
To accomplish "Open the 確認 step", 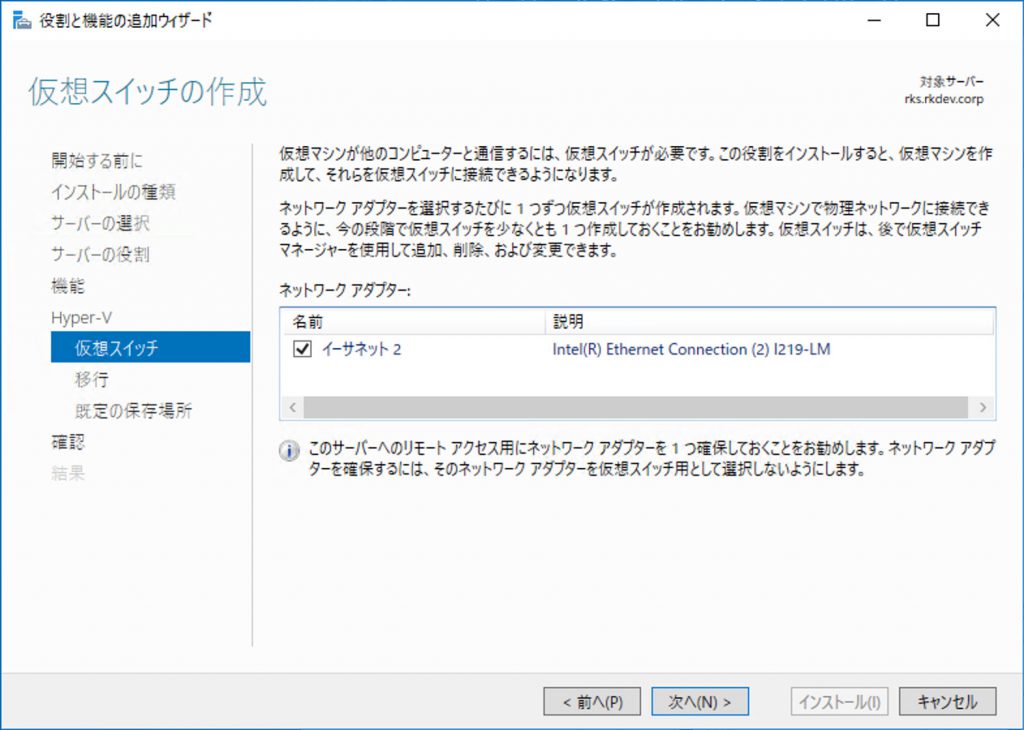I will coord(68,442).
